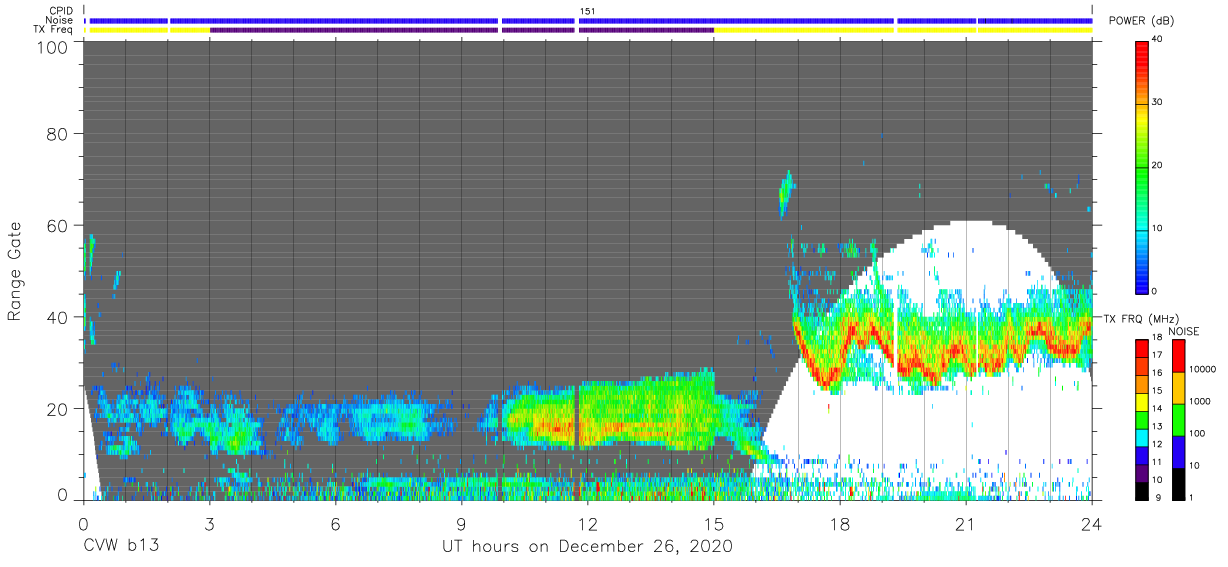Click x-axis tick label '9'

click(461, 523)
